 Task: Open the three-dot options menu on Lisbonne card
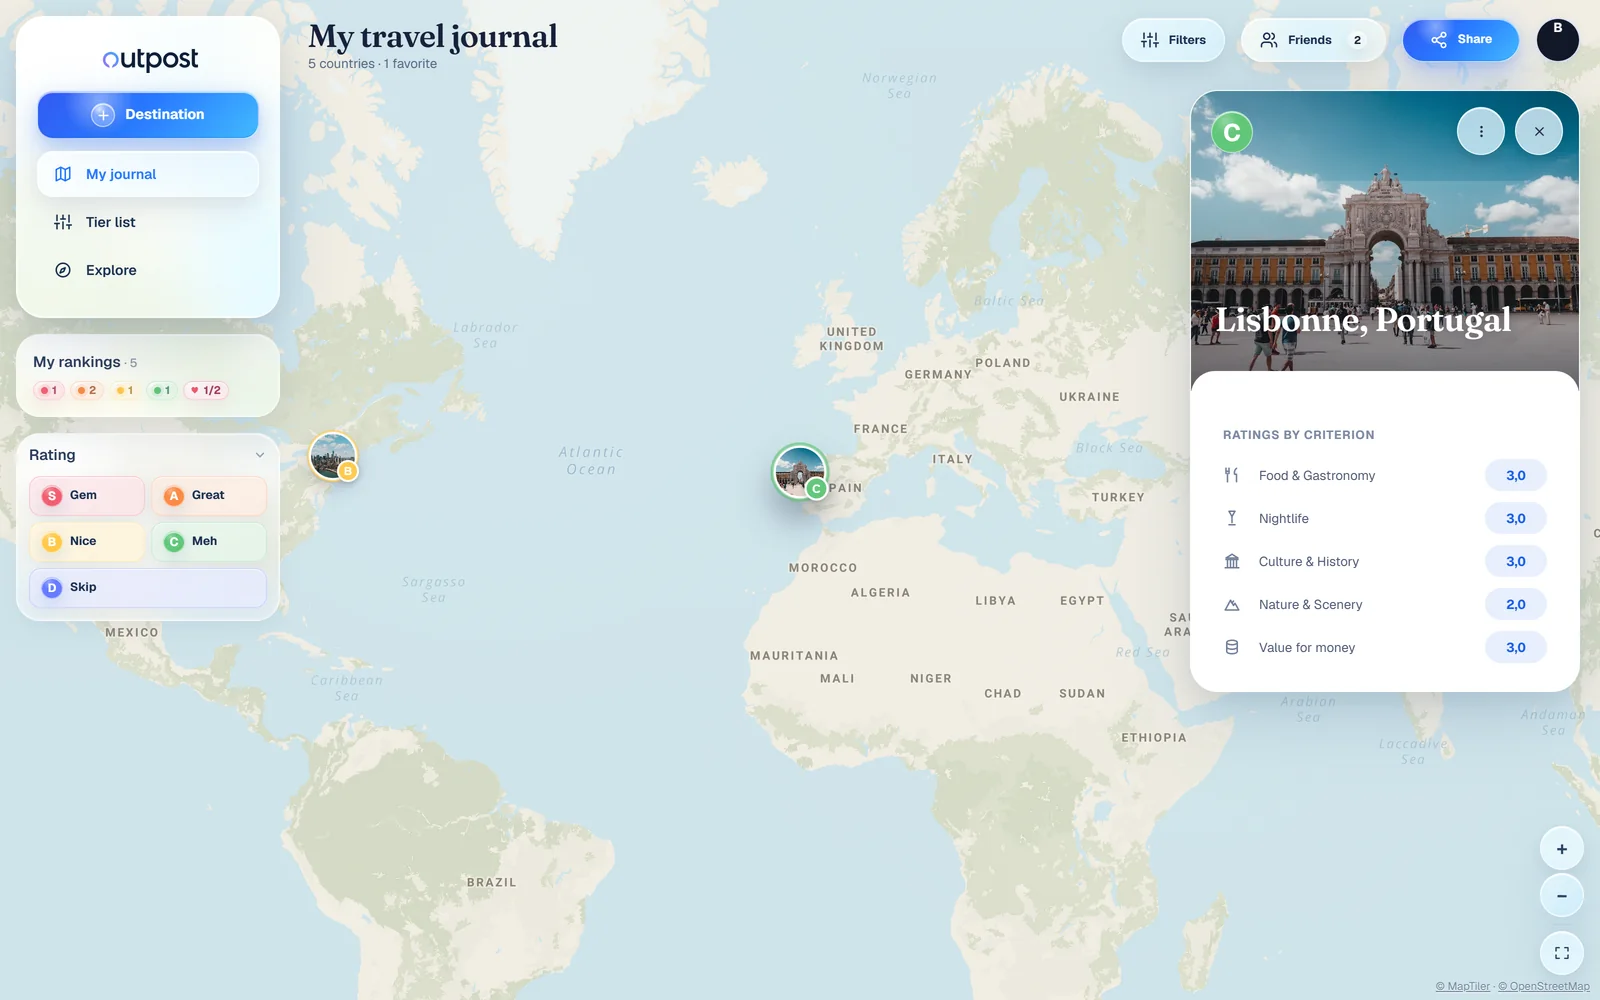click(x=1481, y=131)
